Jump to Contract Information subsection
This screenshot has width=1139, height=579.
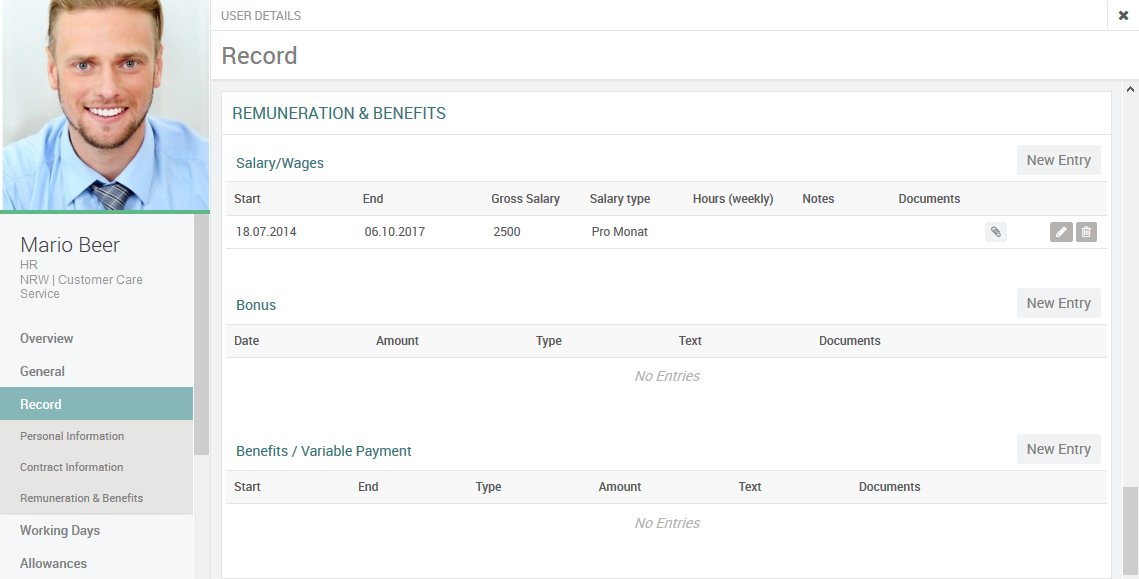click(72, 467)
